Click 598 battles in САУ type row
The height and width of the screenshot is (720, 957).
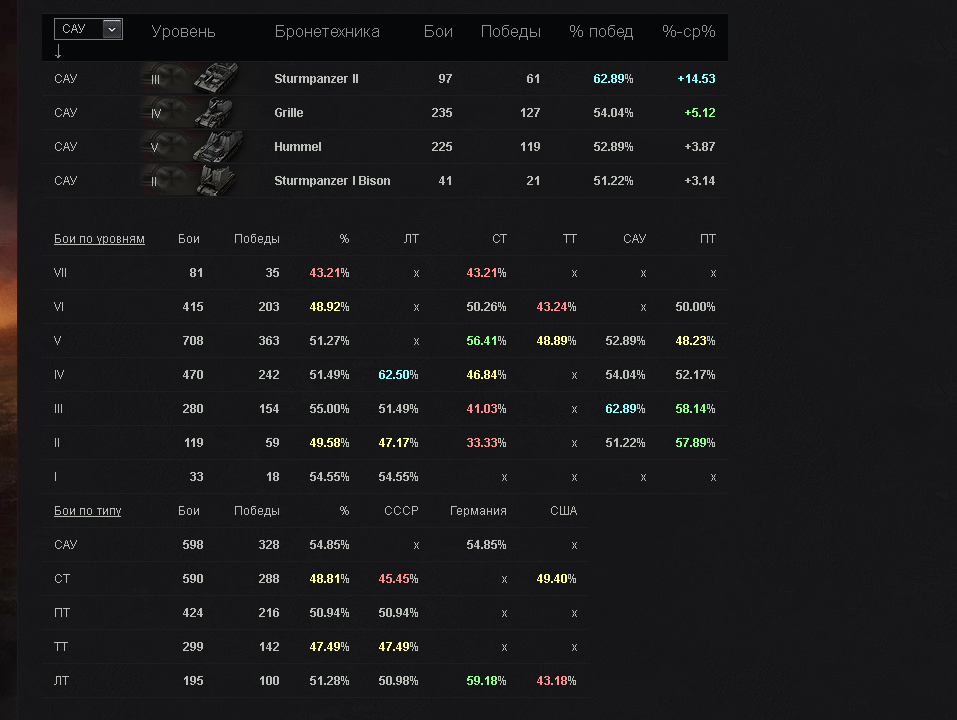(x=193, y=545)
